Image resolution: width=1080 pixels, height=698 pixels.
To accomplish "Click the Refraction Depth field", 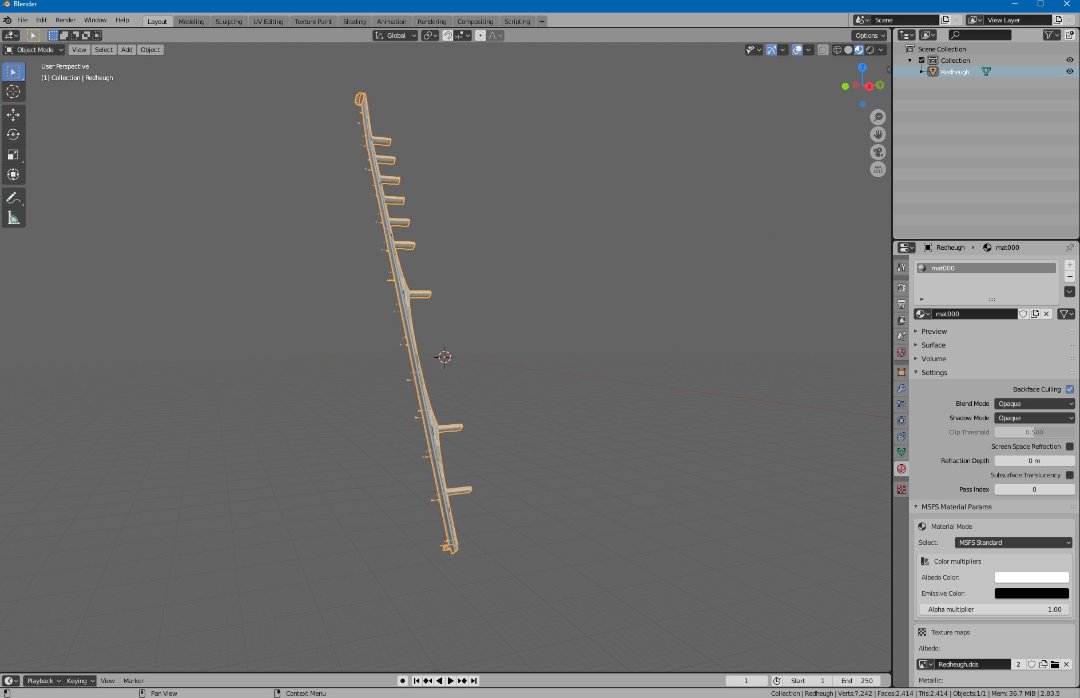I will coord(1035,461).
